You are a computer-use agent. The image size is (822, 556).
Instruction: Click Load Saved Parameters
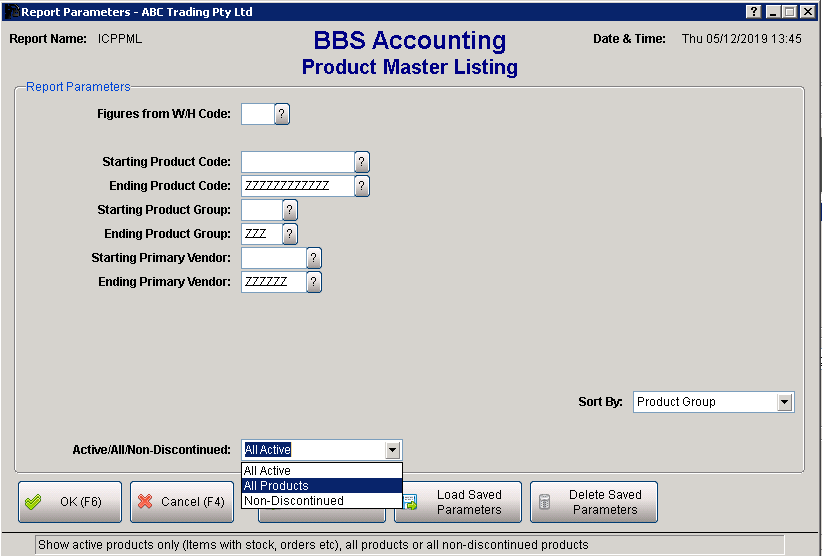click(x=458, y=502)
